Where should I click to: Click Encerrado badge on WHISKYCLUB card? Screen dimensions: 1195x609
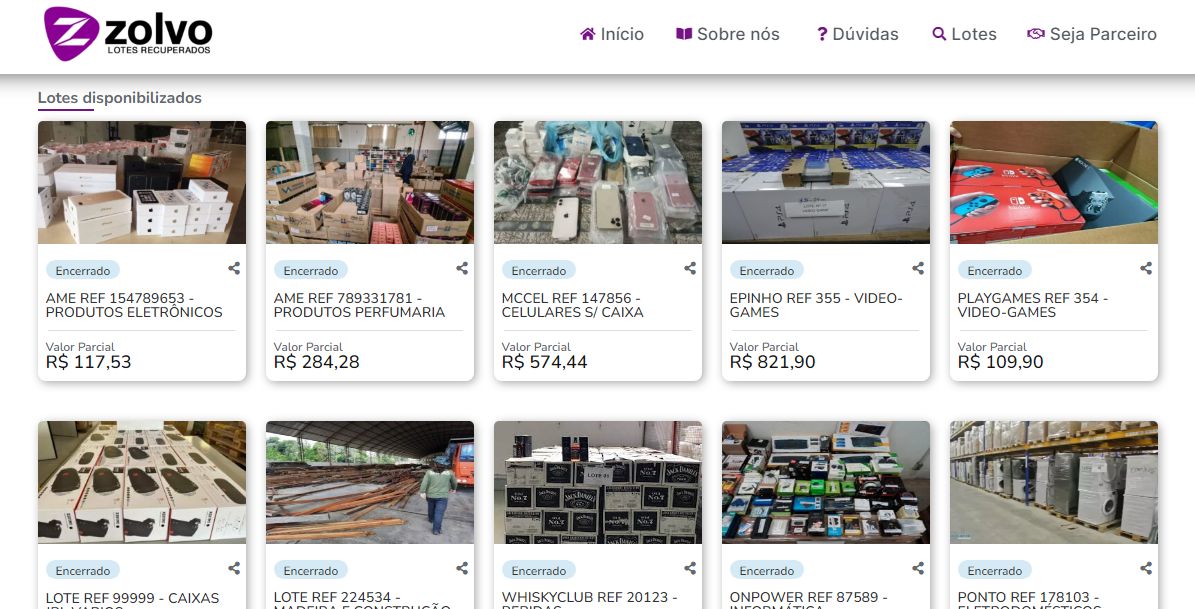538,571
